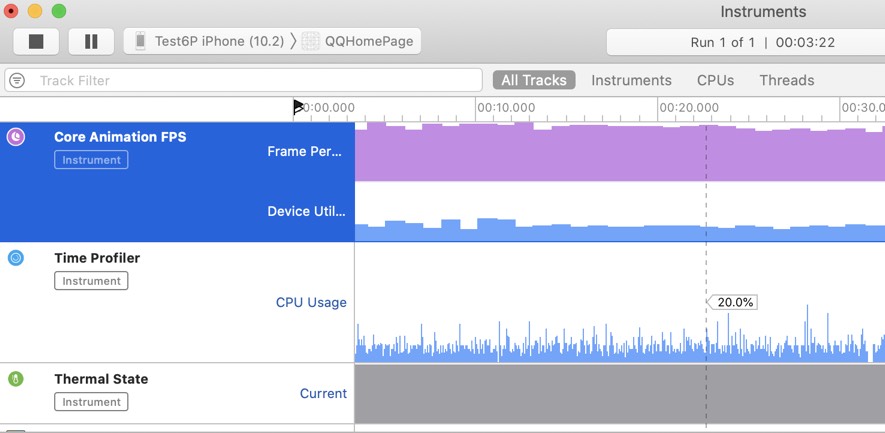Click the timeline inspection head flag
The width and height of the screenshot is (885, 433).
click(298, 107)
